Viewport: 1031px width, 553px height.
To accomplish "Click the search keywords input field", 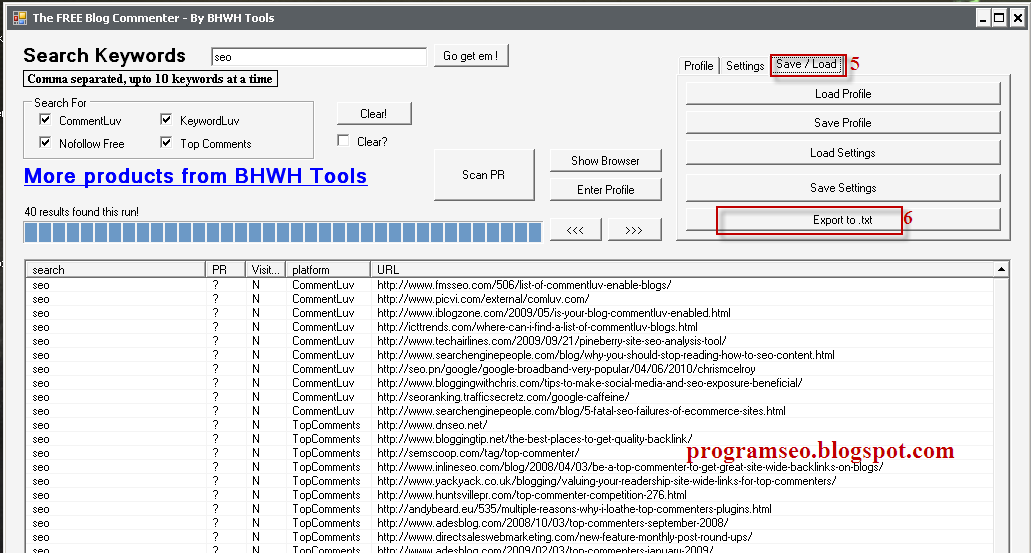I will 318,57.
